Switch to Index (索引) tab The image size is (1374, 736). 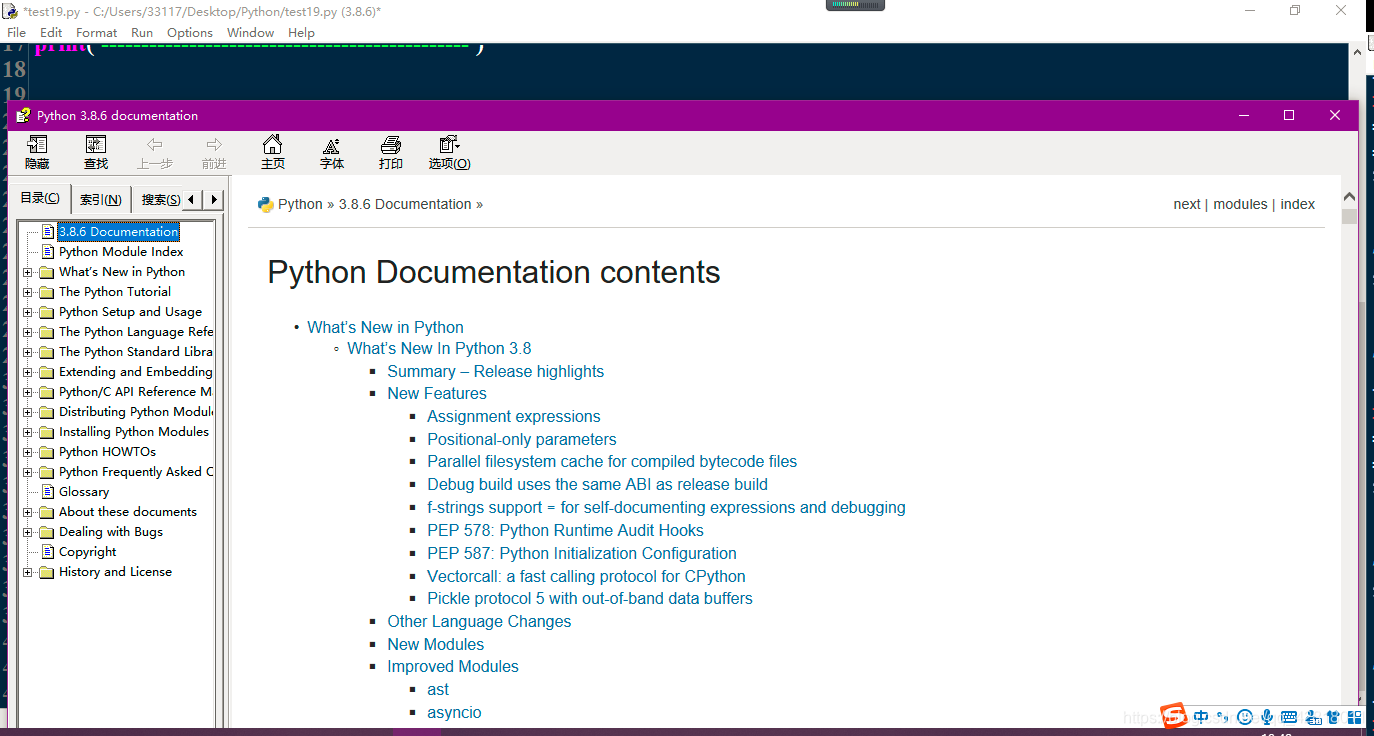(101, 199)
